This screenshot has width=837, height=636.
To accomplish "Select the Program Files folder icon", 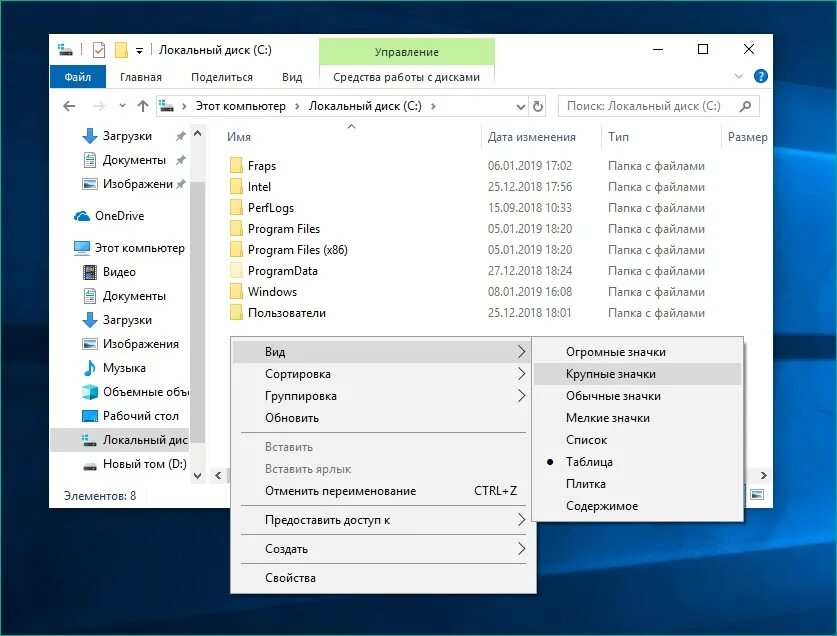I will pos(236,229).
